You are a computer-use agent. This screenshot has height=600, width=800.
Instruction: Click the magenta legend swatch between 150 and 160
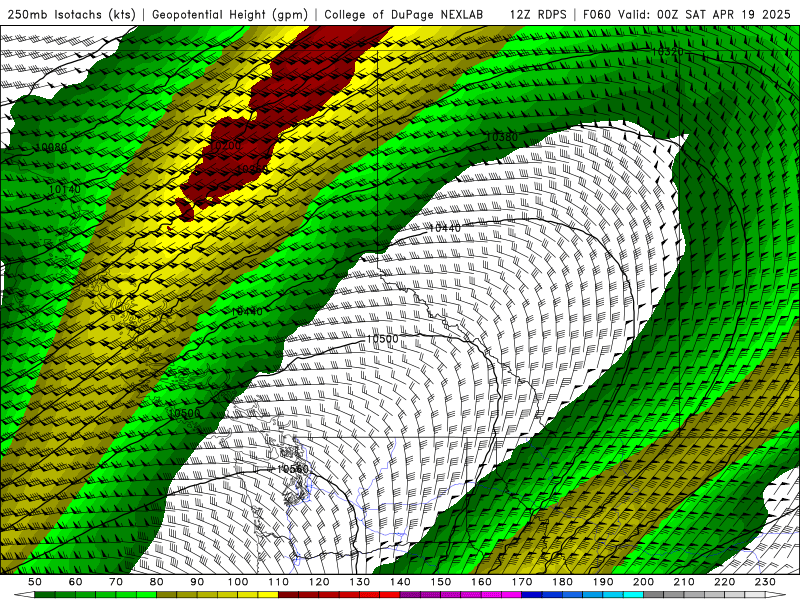tap(461, 595)
